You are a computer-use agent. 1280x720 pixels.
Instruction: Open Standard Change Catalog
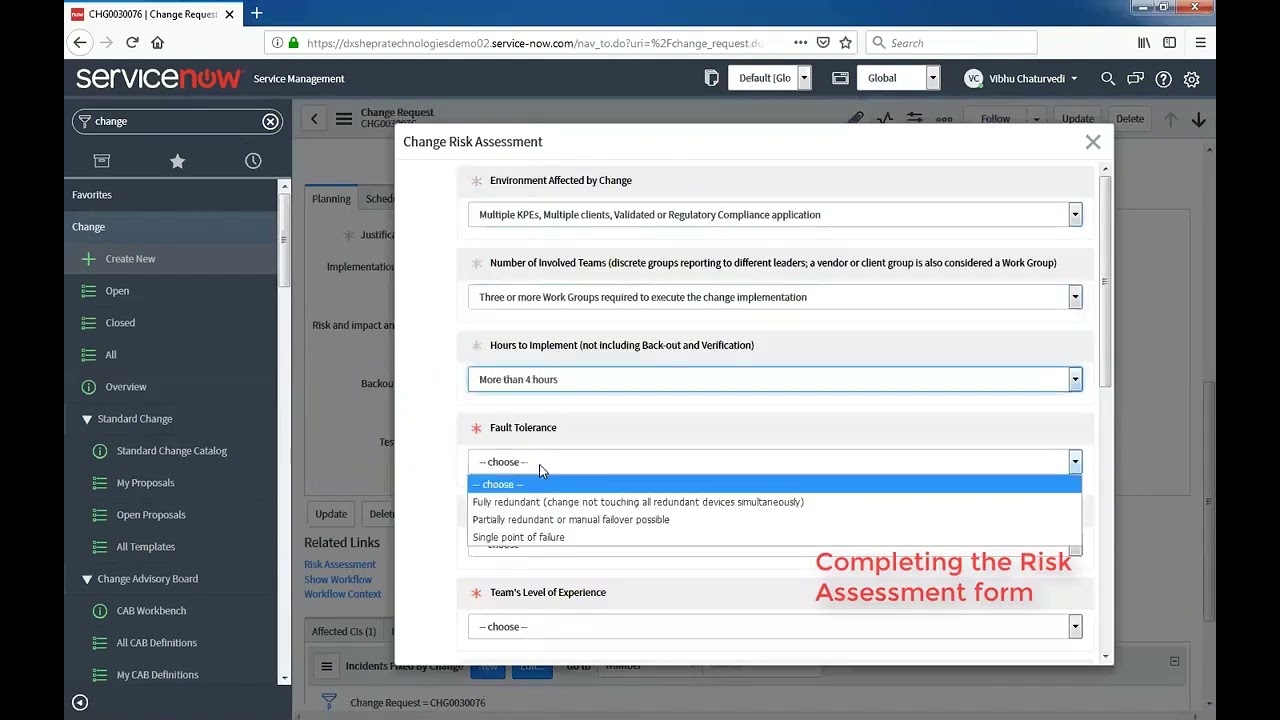click(171, 451)
